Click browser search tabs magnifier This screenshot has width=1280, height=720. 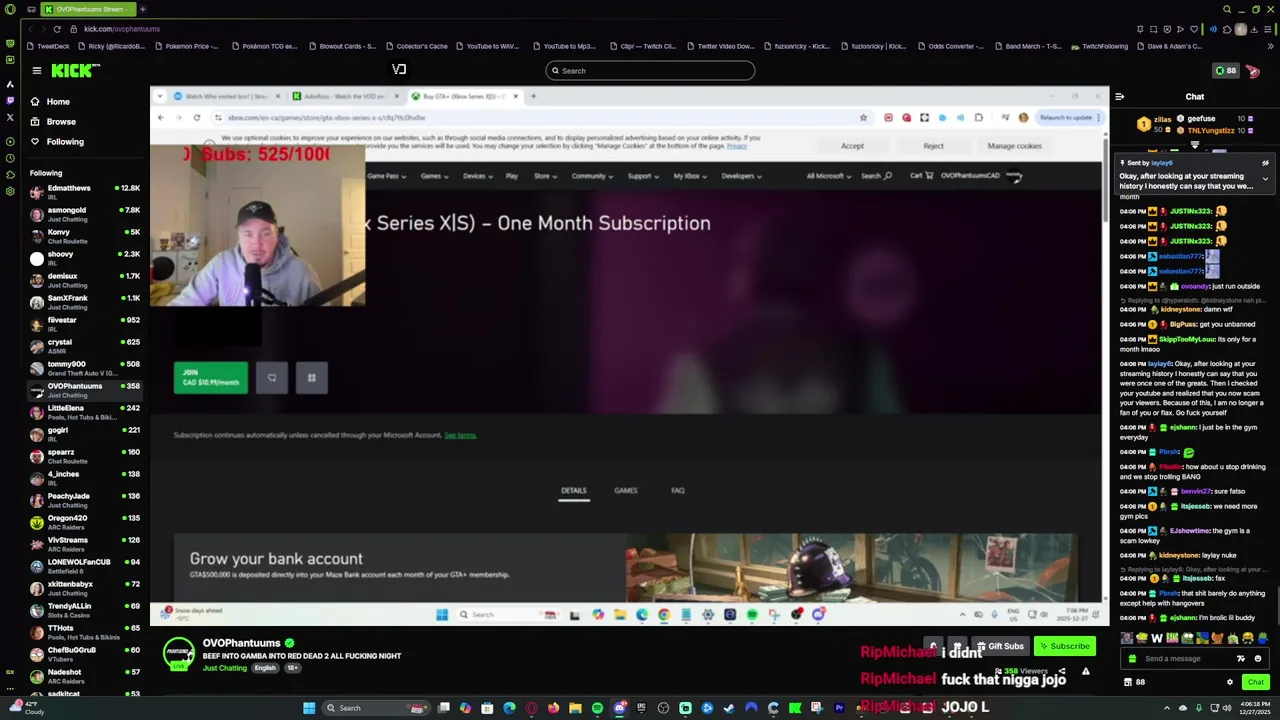[1227, 9]
